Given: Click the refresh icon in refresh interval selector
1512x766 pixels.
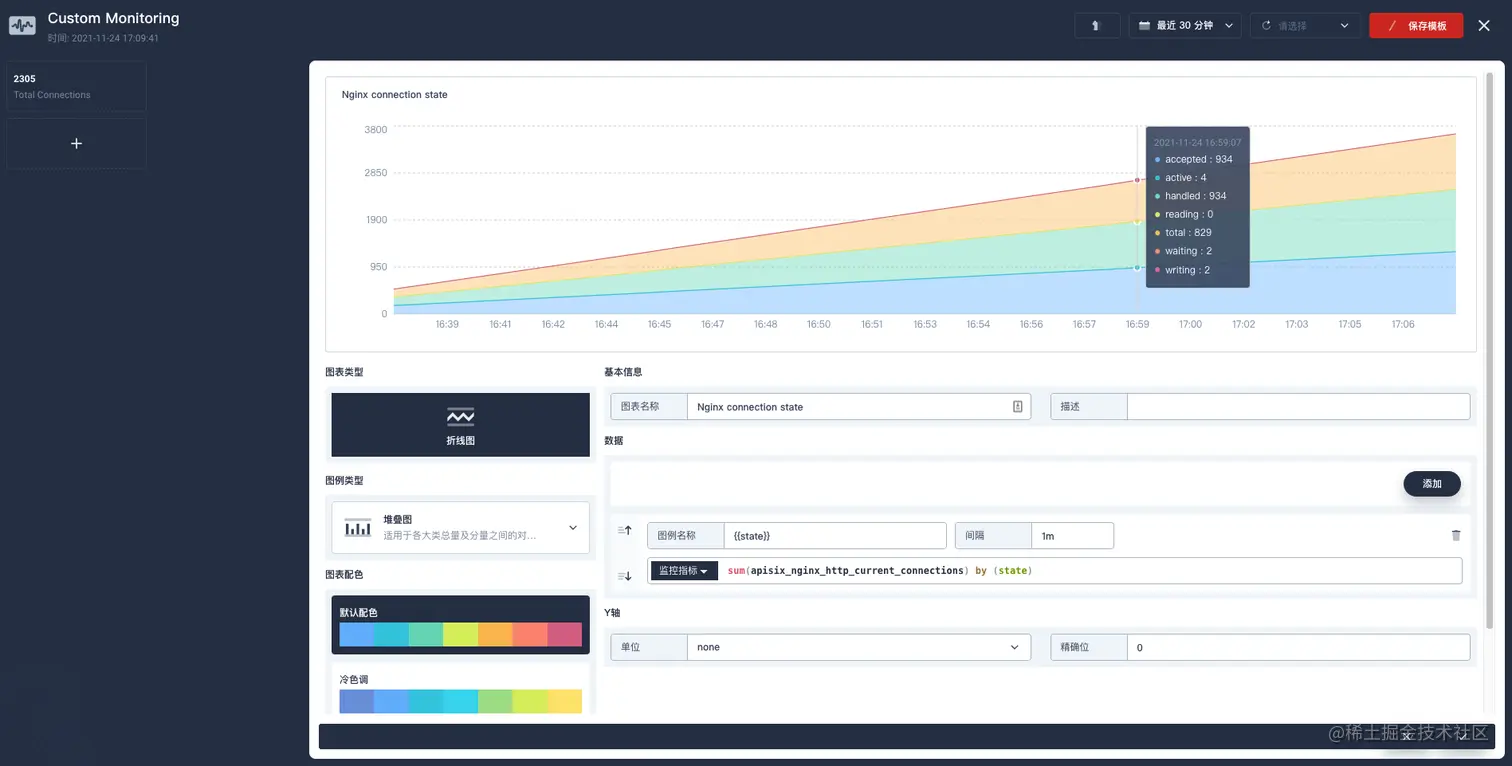Looking at the screenshot, I should coord(1266,26).
